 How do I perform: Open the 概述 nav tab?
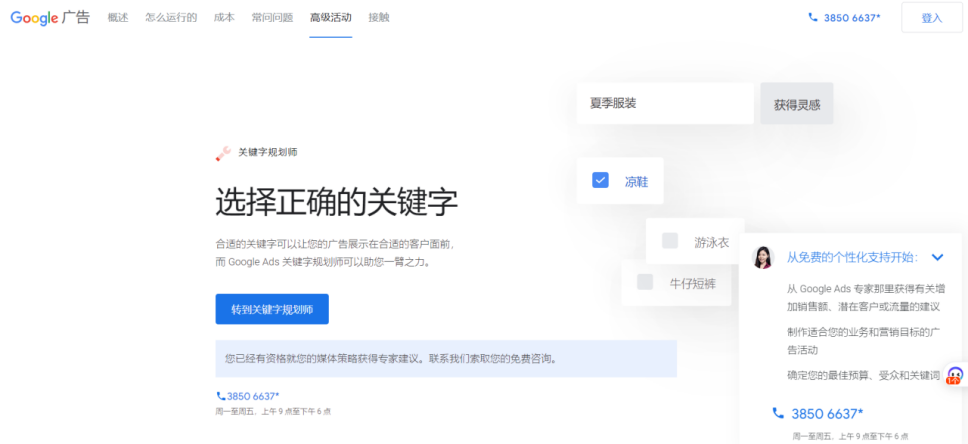point(118,17)
